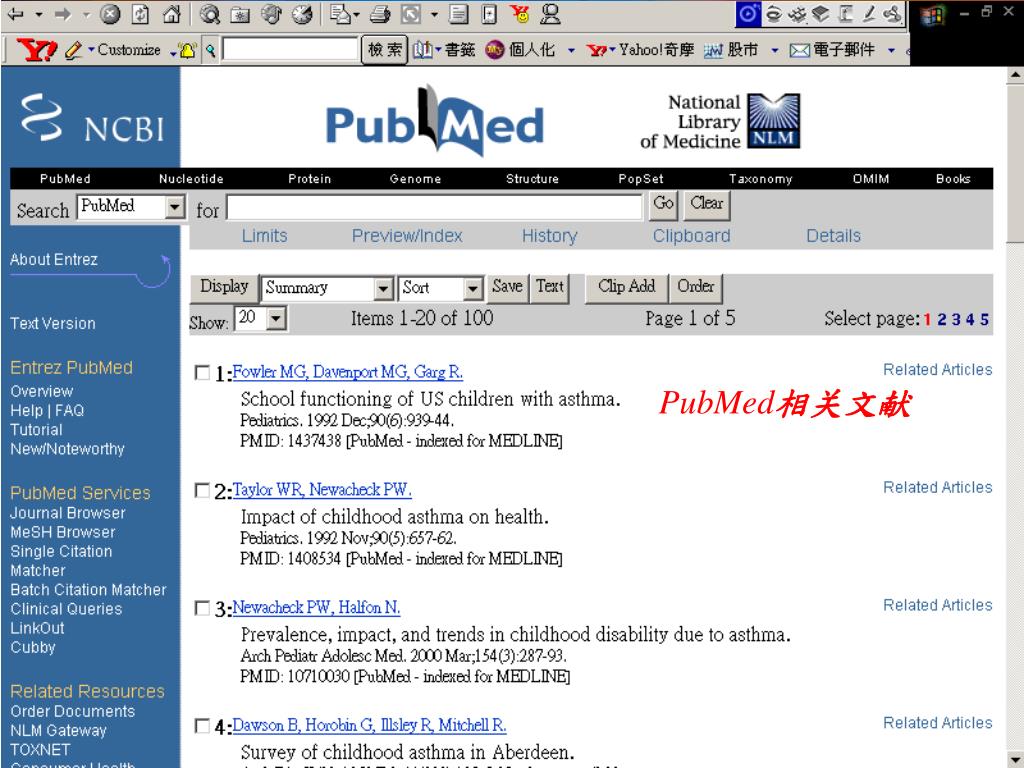This screenshot has width=1024, height=768.
Task: Stop page loading with the Stop icon
Action: [x=110, y=14]
